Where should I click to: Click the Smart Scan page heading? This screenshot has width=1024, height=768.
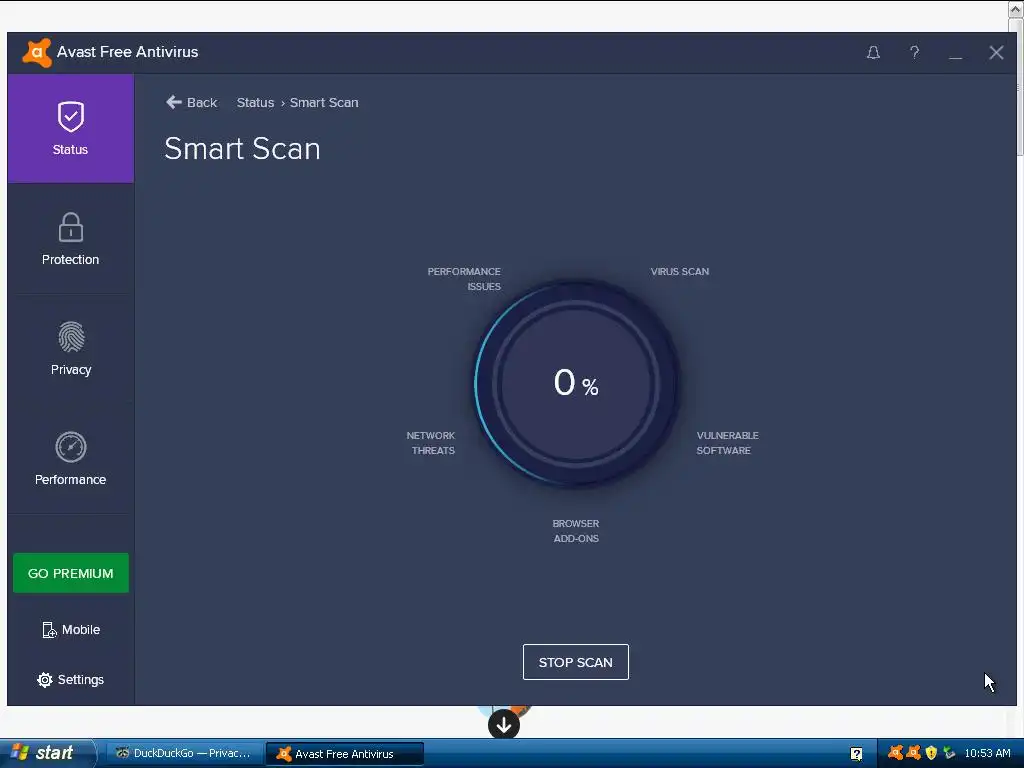point(242,149)
